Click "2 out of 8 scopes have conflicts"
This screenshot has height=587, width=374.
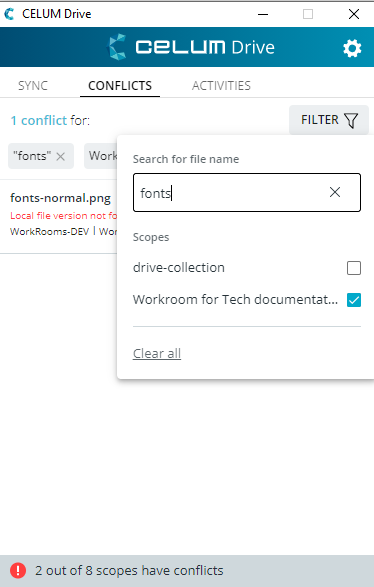(x=129, y=571)
